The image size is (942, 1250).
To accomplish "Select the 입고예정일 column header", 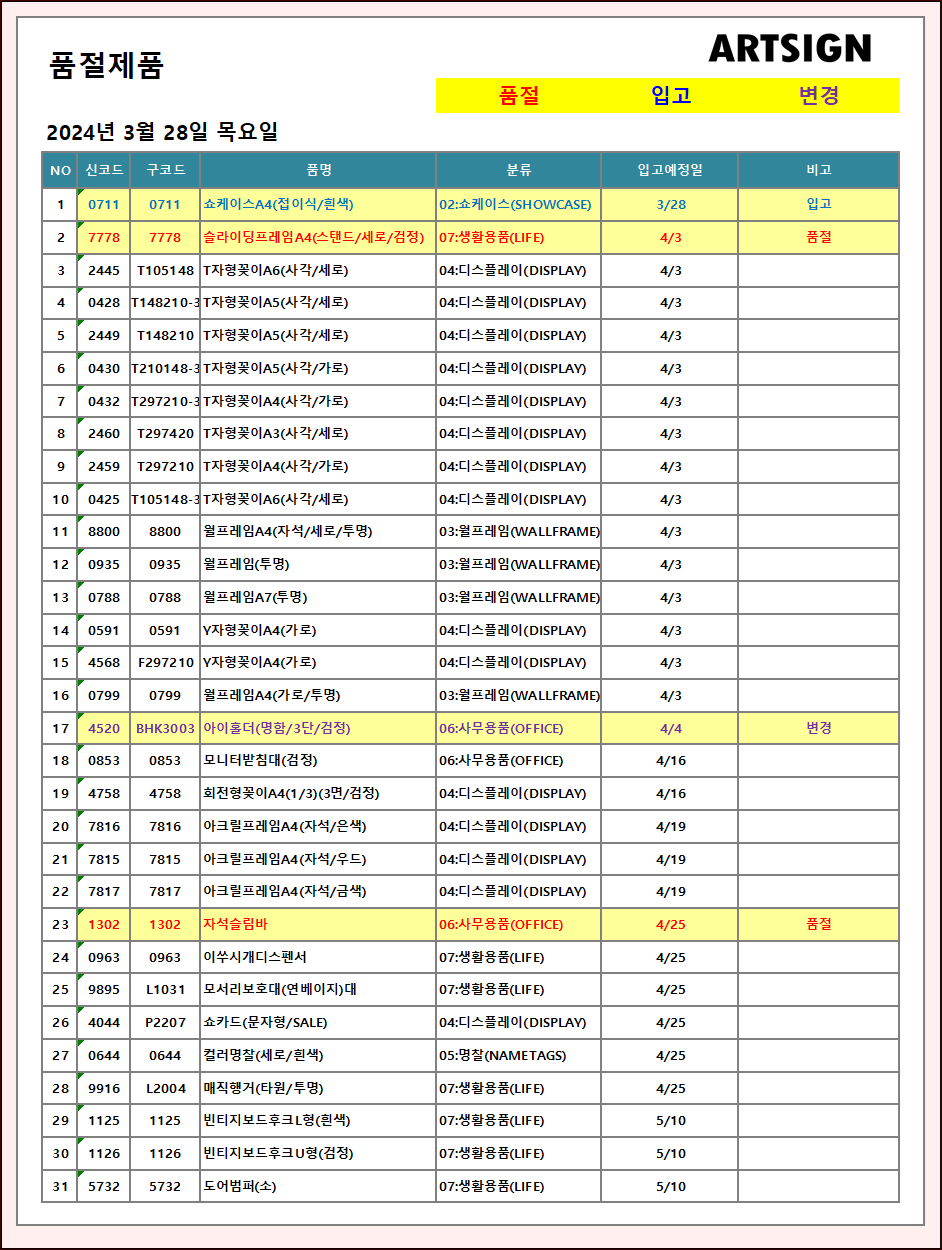I will tap(670, 170).
